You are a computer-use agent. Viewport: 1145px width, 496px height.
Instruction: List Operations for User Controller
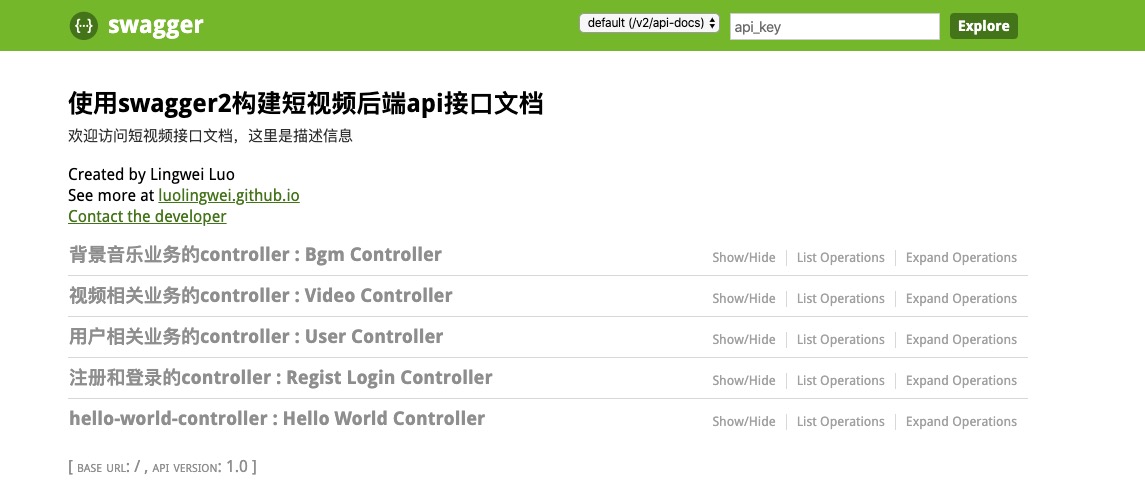pos(840,339)
